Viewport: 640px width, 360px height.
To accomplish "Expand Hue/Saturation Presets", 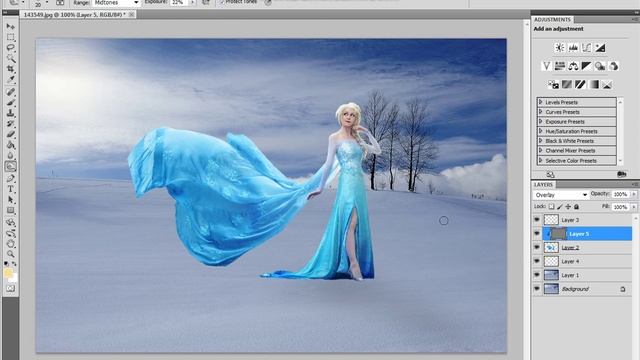I will pyautogui.click(x=541, y=131).
